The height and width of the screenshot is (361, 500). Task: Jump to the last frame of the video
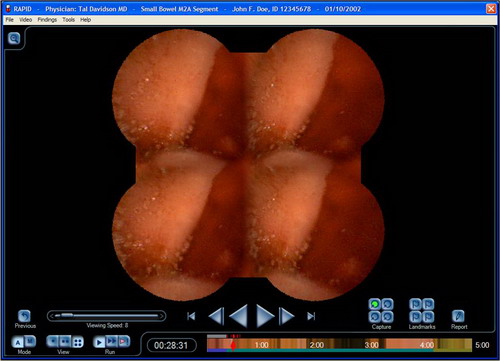(x=311, y=316)
